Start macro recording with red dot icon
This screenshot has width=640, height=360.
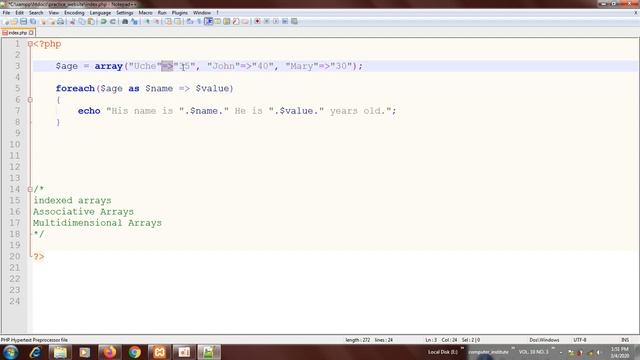pos(257,21)
